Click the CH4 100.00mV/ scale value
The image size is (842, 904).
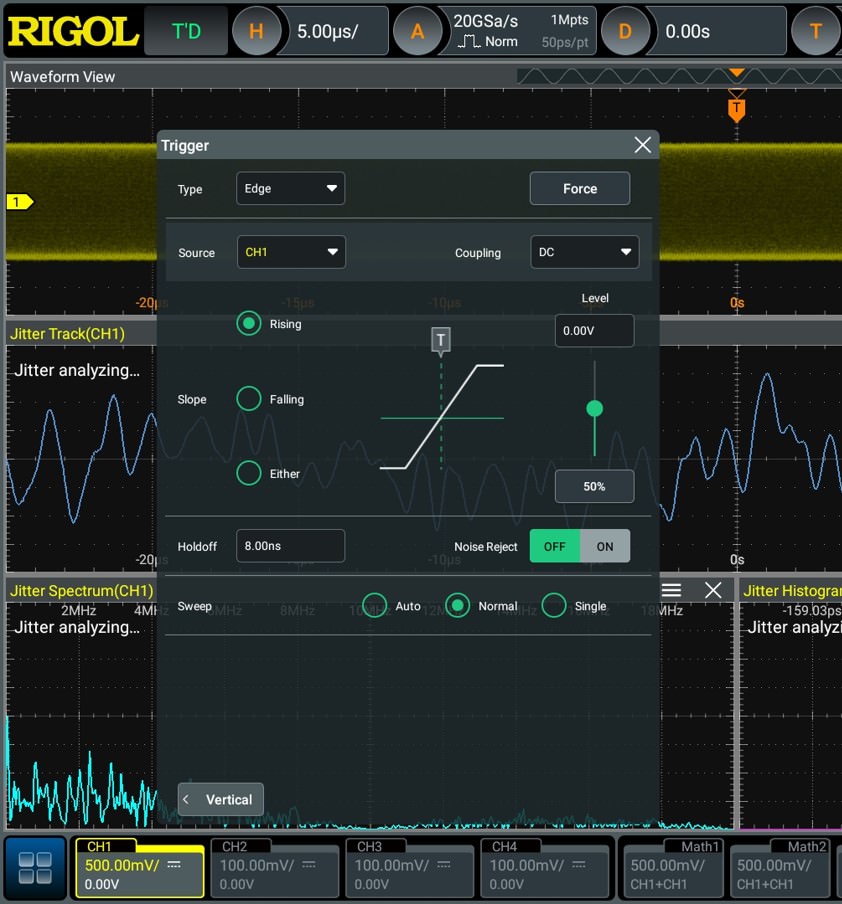point(527,865)
